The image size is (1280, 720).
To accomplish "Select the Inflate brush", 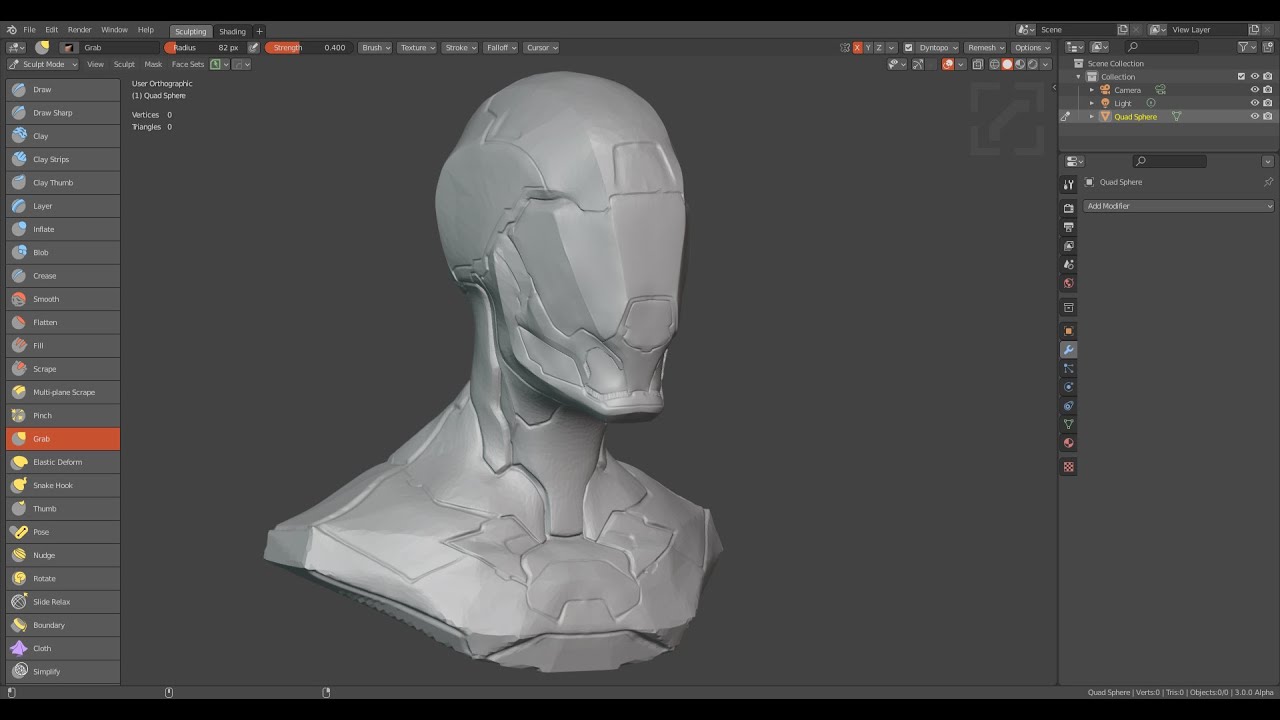I will coord(63,229).
